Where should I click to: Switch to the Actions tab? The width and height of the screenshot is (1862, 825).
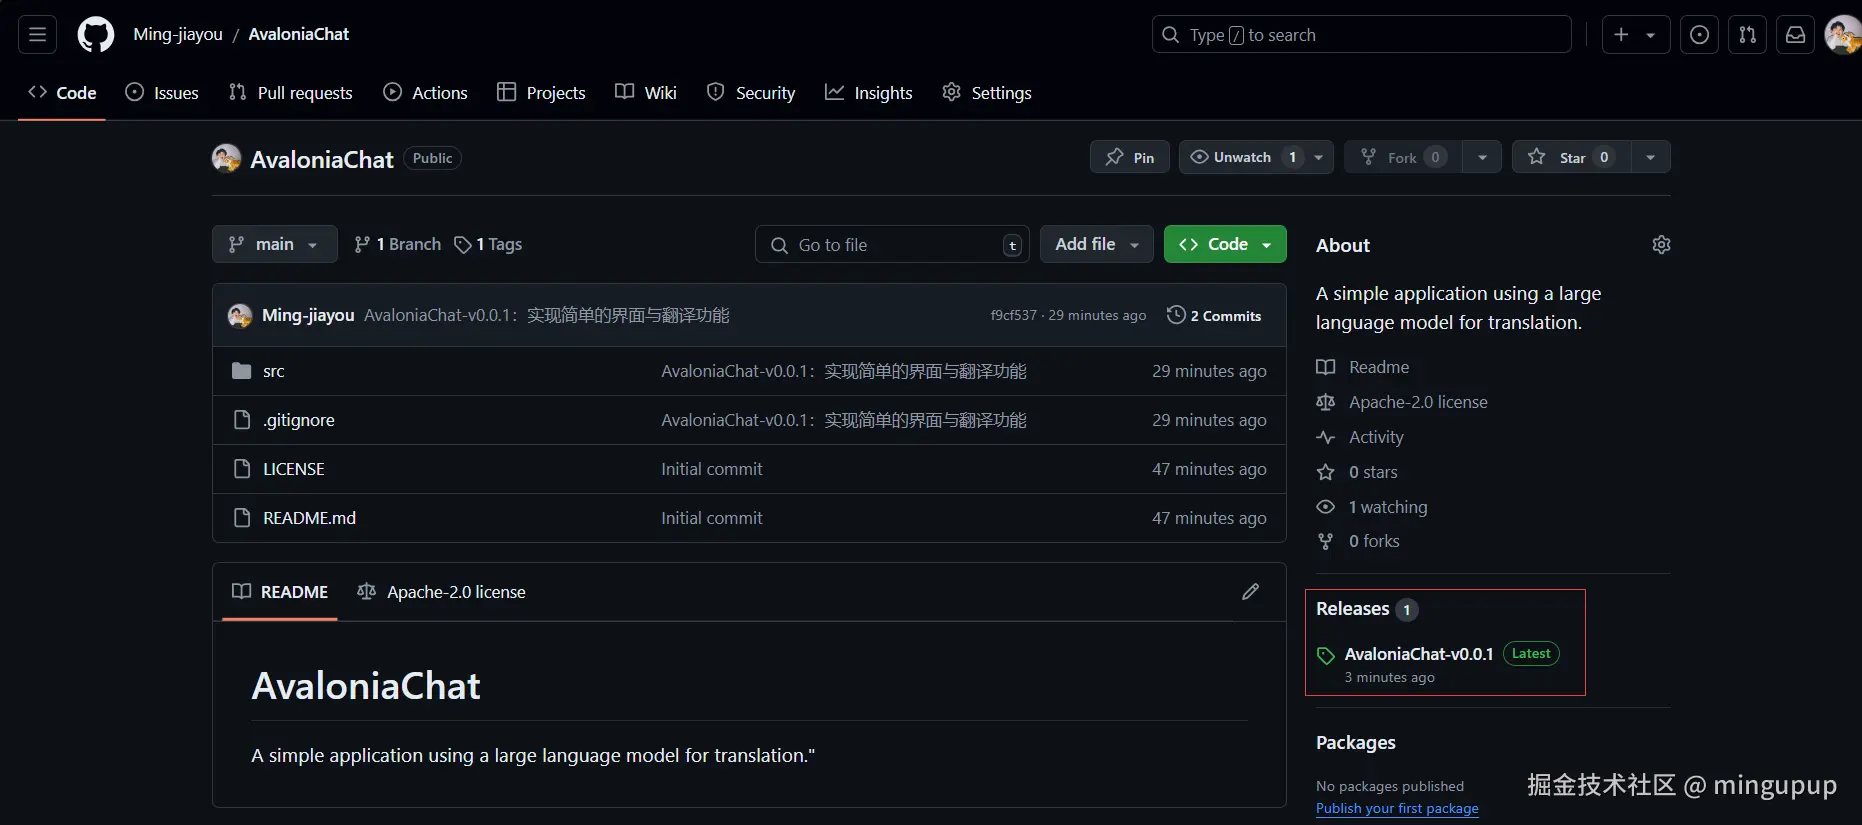click(425, 93)
